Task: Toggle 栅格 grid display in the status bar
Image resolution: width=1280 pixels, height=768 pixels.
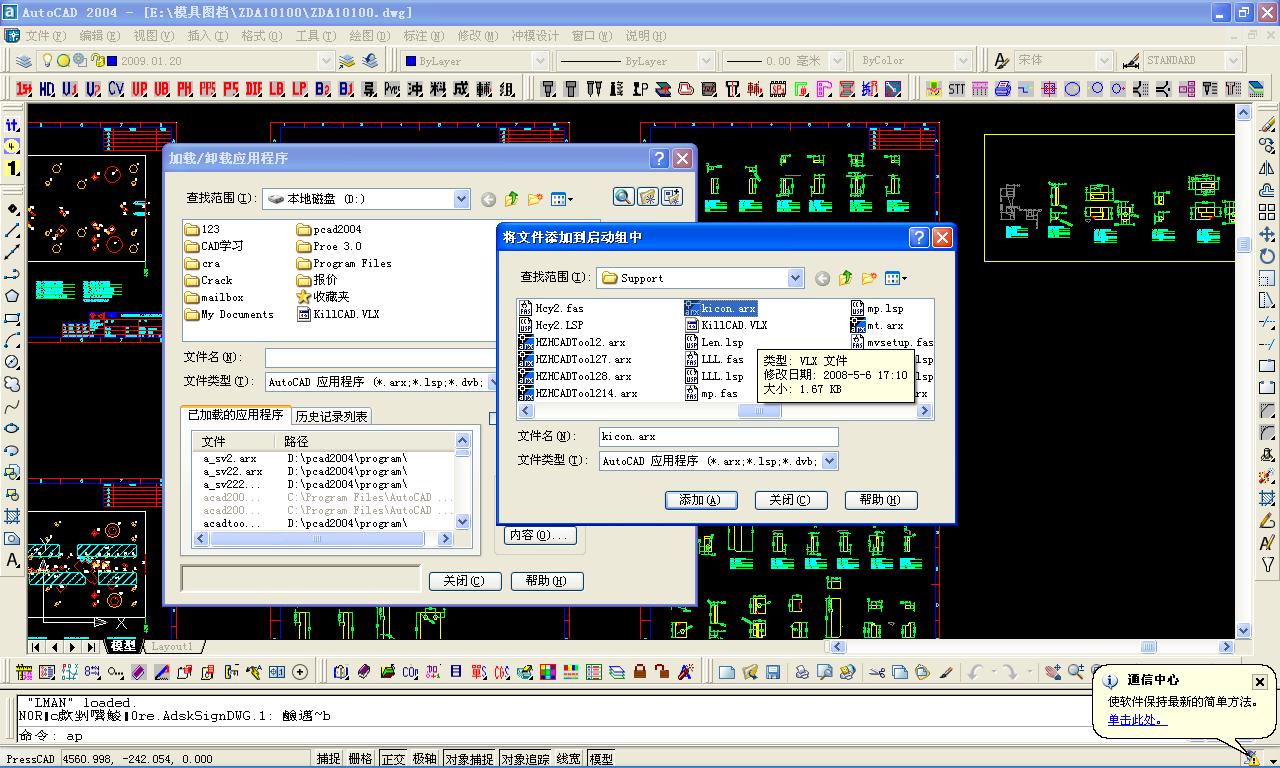Action: pos(360,759)
